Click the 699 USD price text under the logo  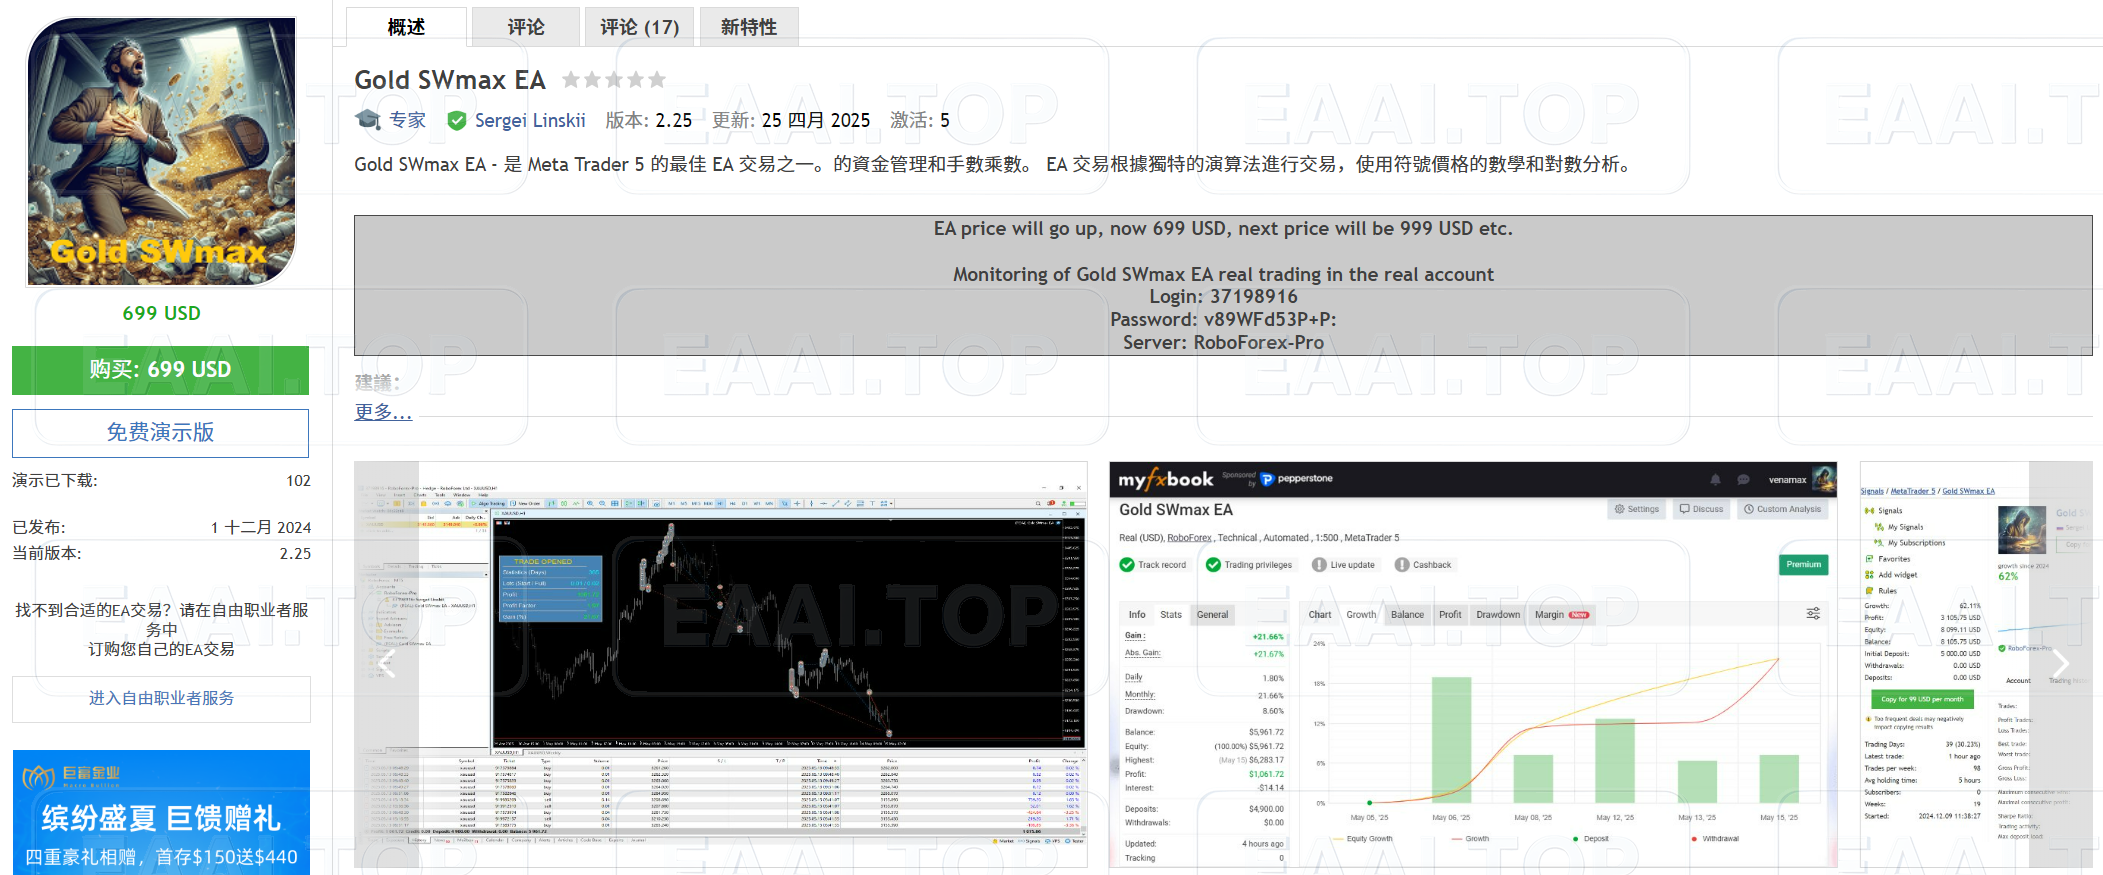[x=162, y=313]
